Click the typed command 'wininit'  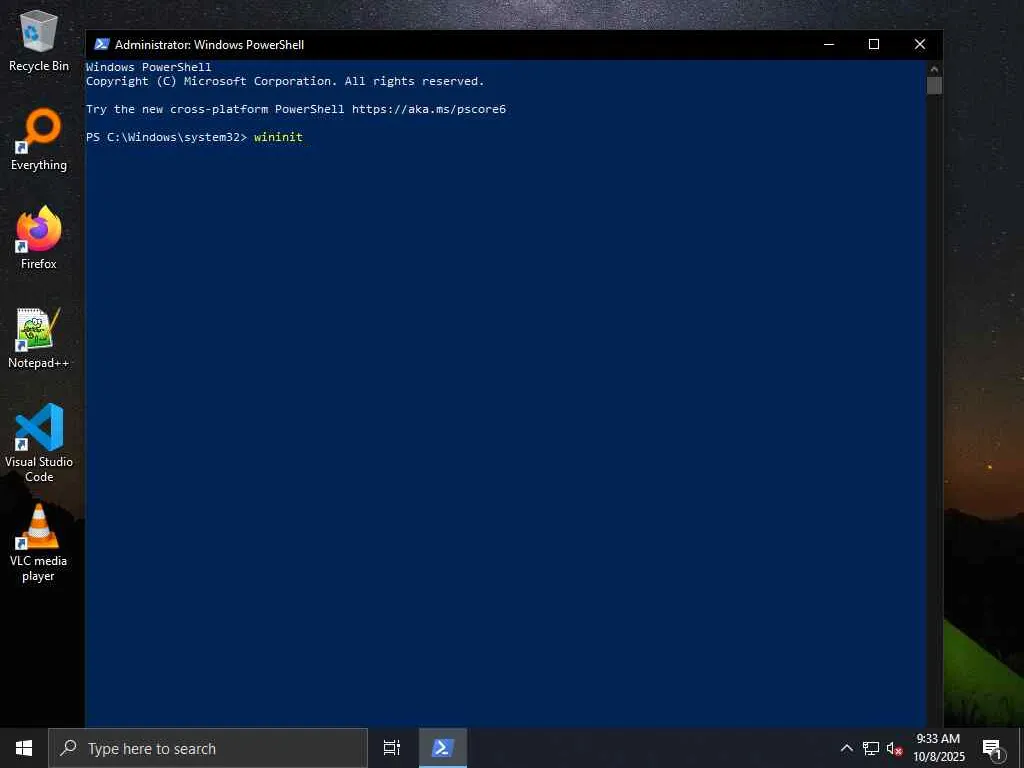pos(278,137)
